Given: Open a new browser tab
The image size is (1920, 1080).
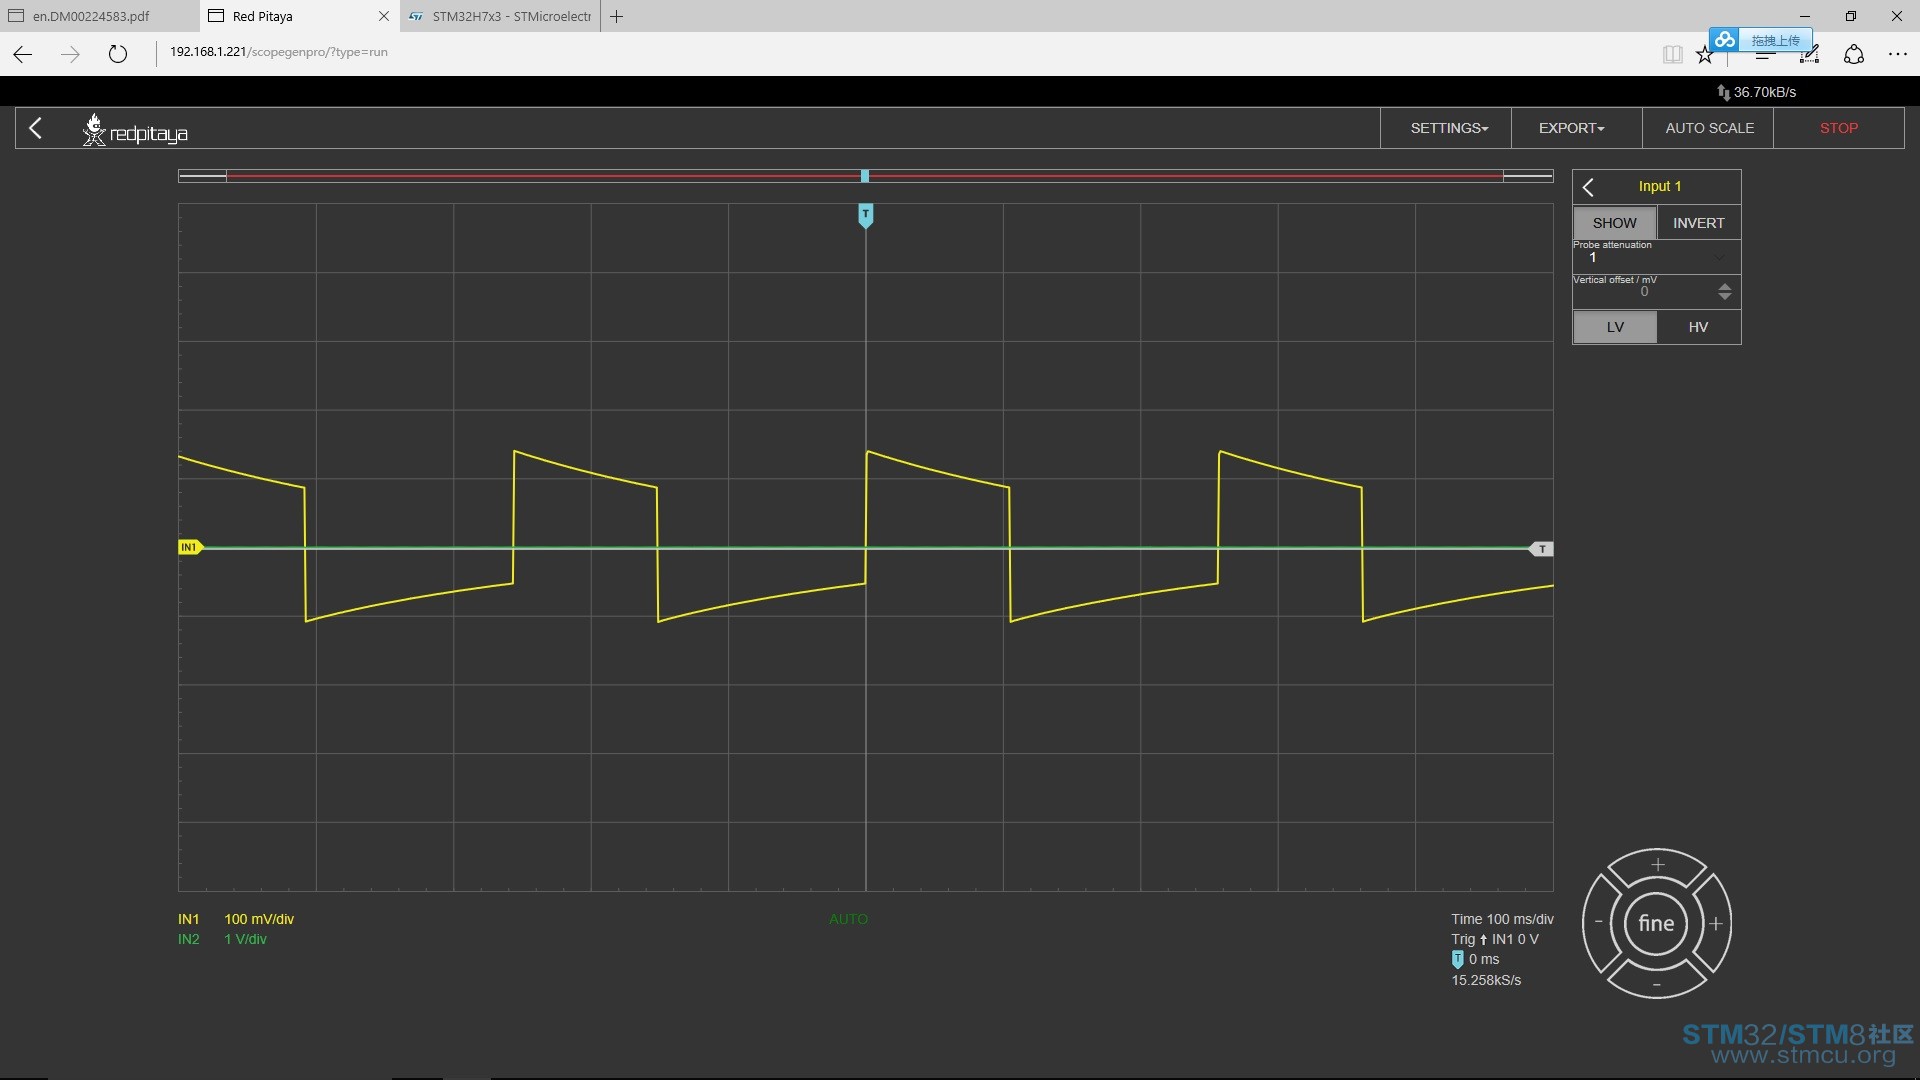Looking at the screenshot, I should click(616, 16).
